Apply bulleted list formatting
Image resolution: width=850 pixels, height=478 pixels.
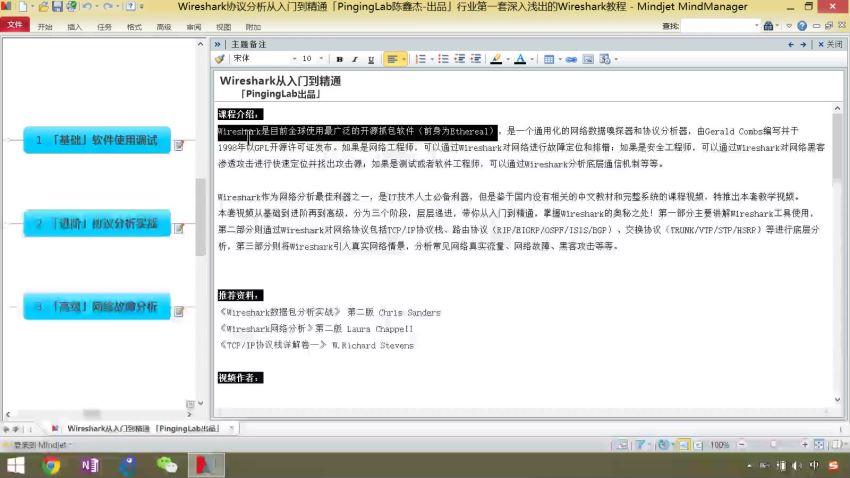pos(443,59)
